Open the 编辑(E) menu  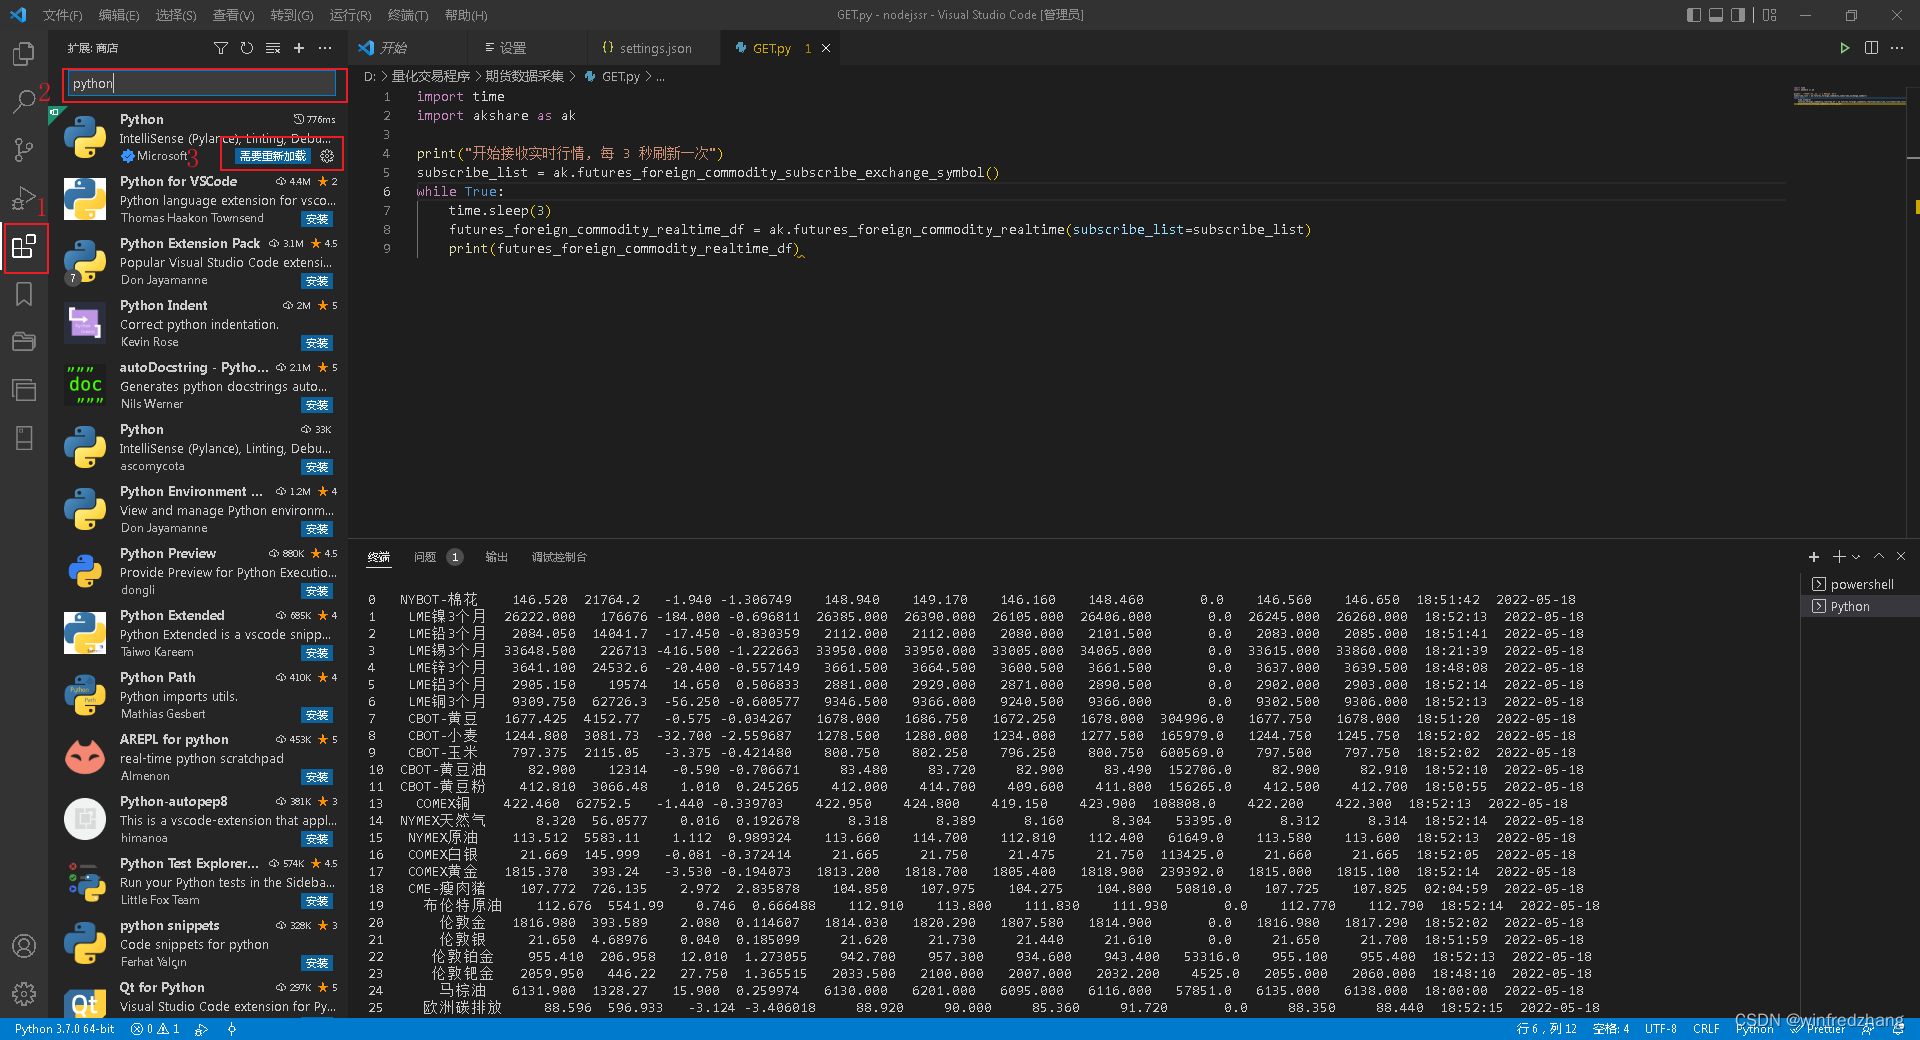coord(119,15)
